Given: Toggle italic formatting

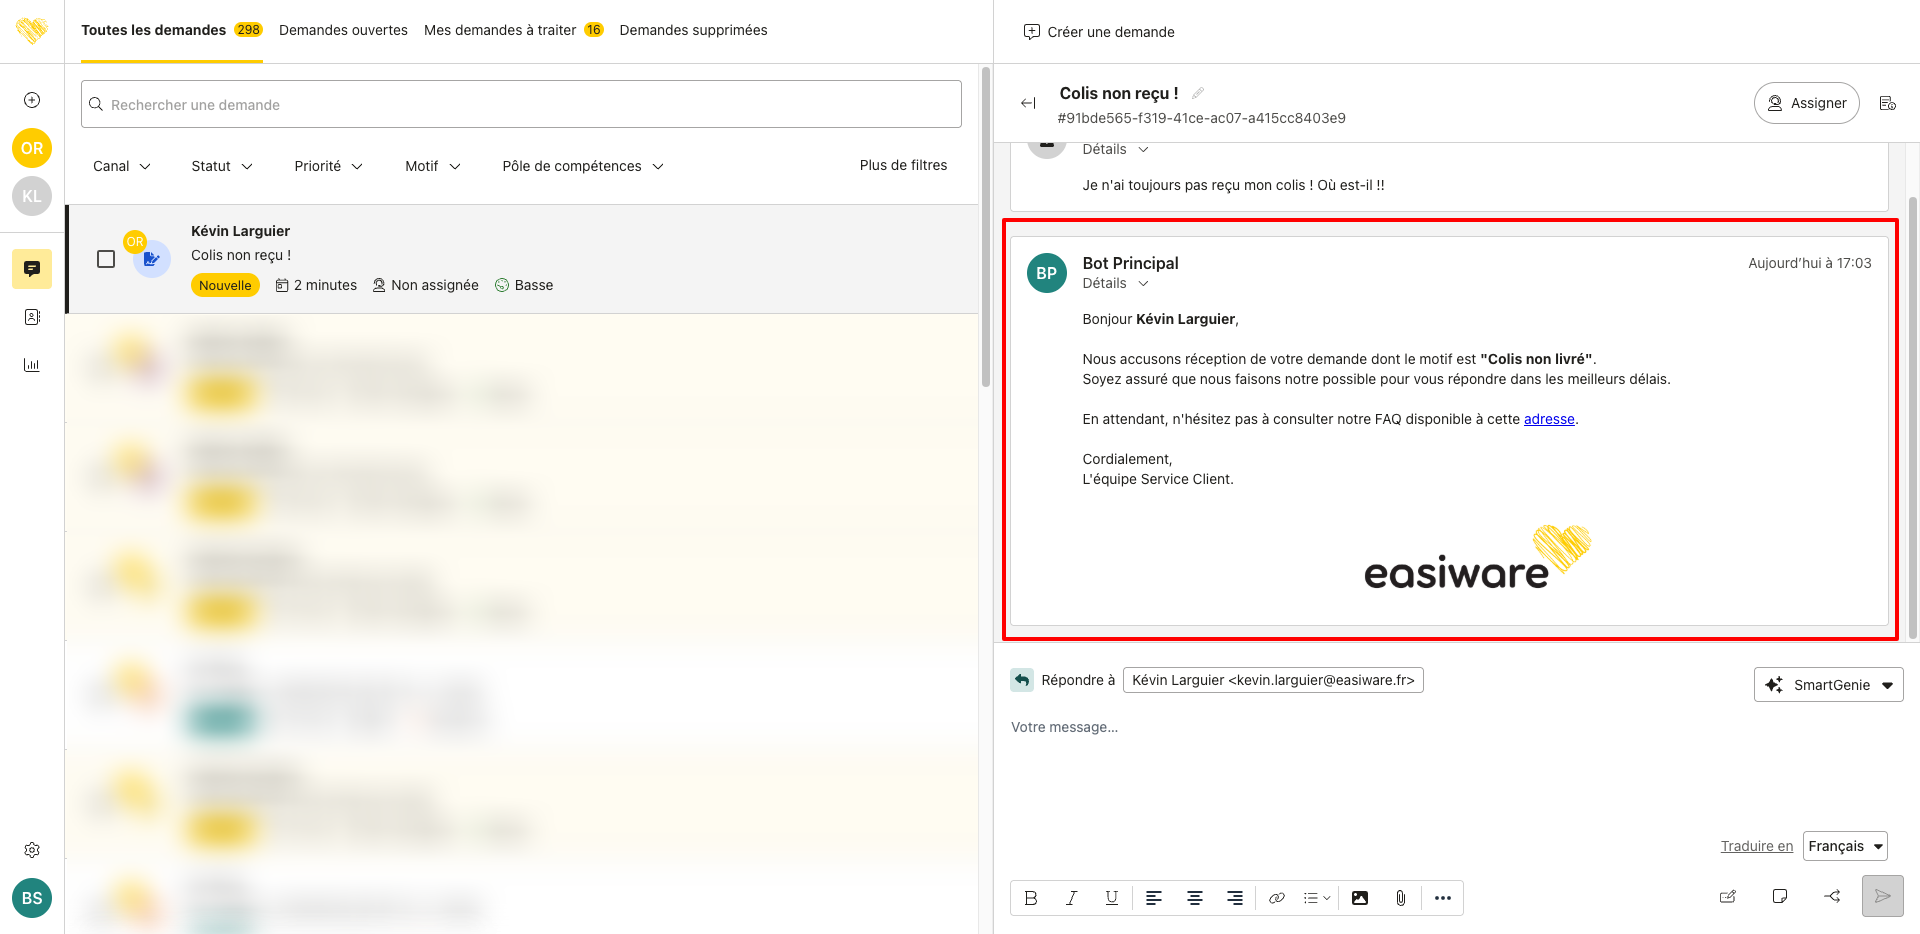Looking at the screenshot, I should coord(1071,898).
